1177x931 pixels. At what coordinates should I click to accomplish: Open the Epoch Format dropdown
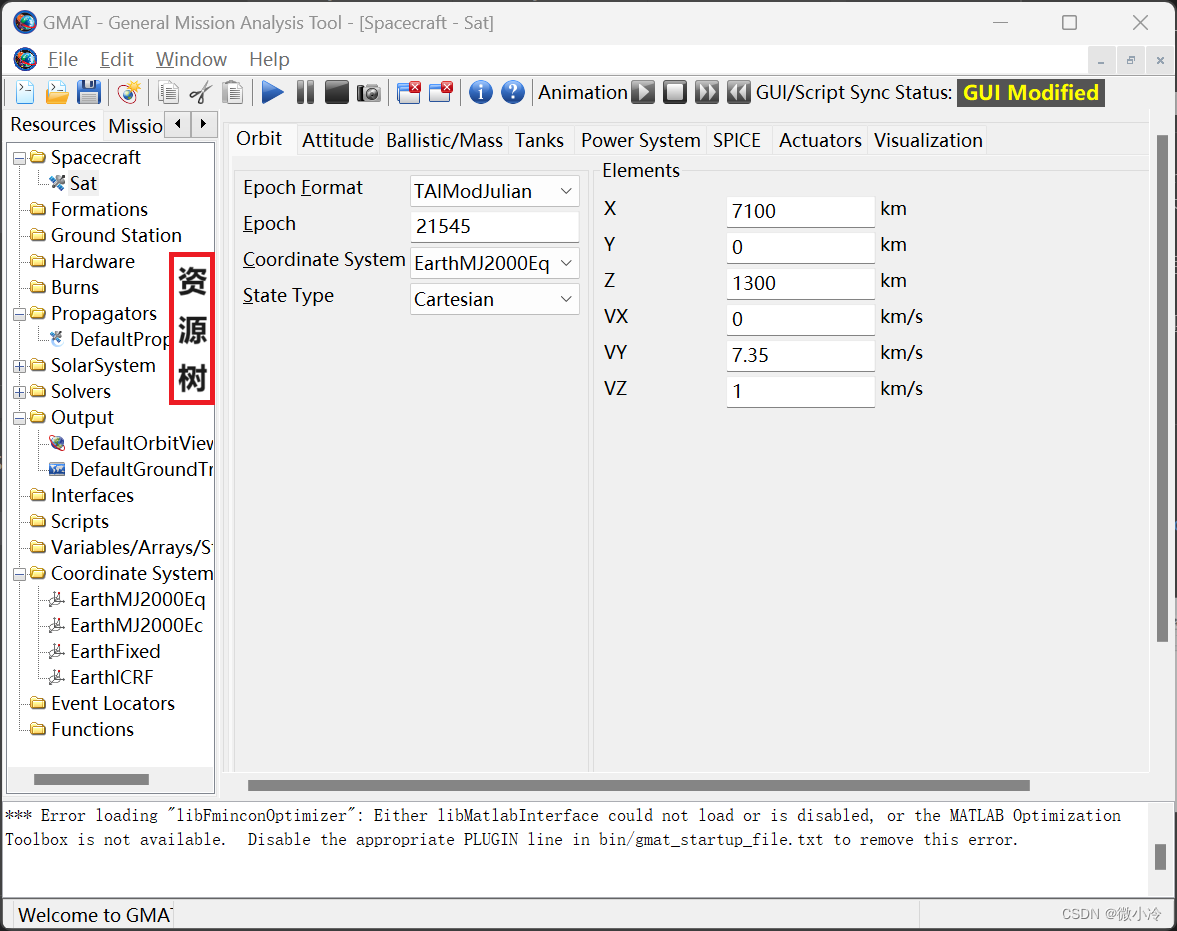495,191
